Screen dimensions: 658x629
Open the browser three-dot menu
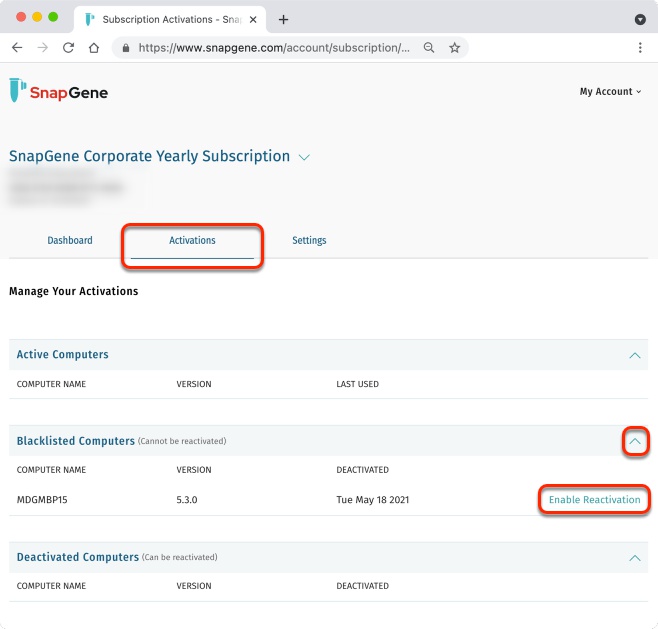(x=640, y=47)
